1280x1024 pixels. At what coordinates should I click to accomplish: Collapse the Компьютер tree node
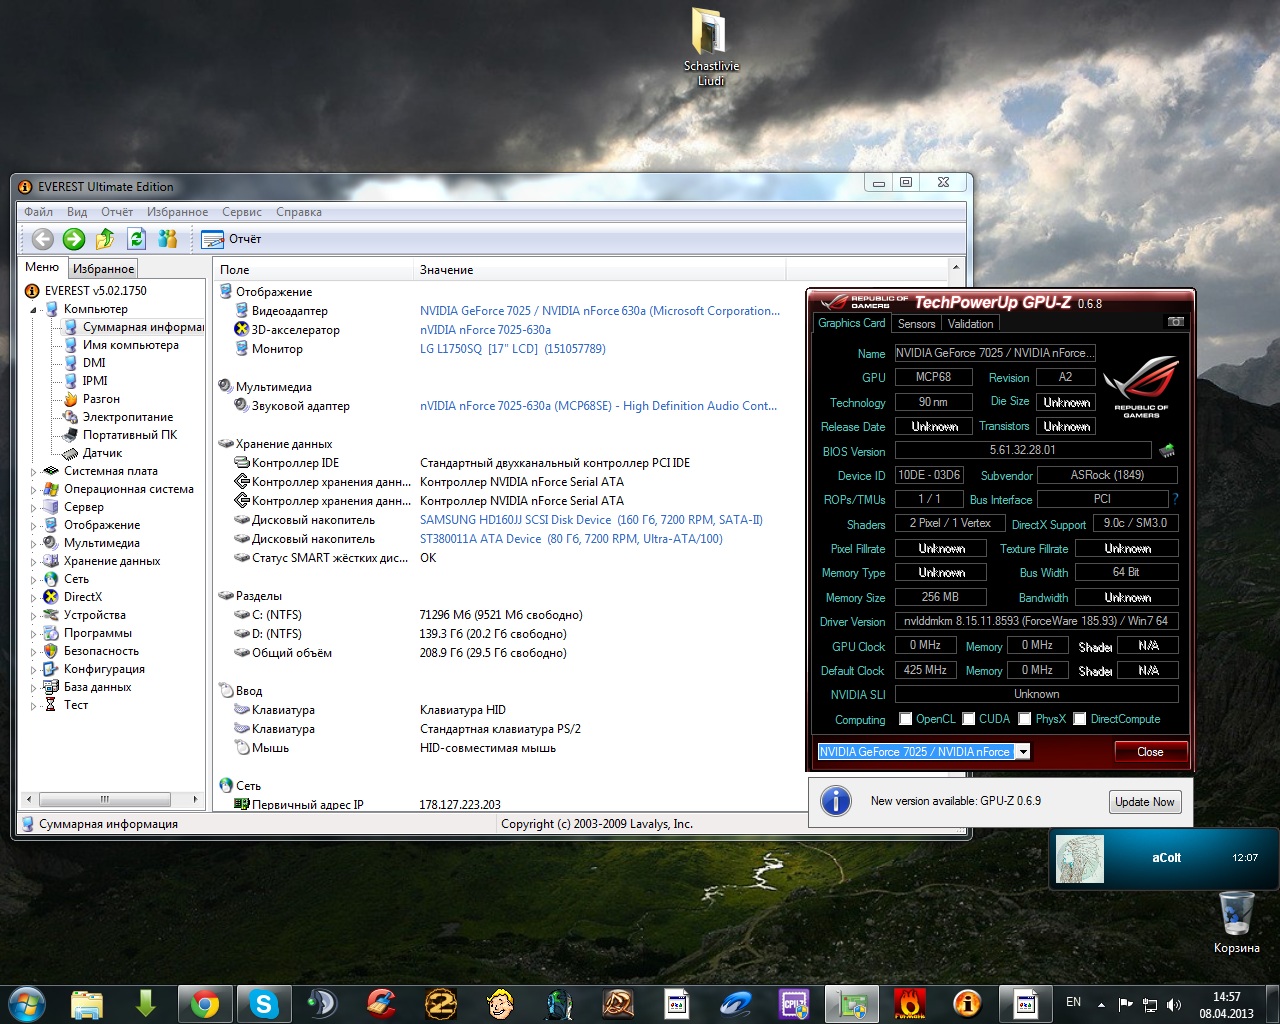point(33,310)
